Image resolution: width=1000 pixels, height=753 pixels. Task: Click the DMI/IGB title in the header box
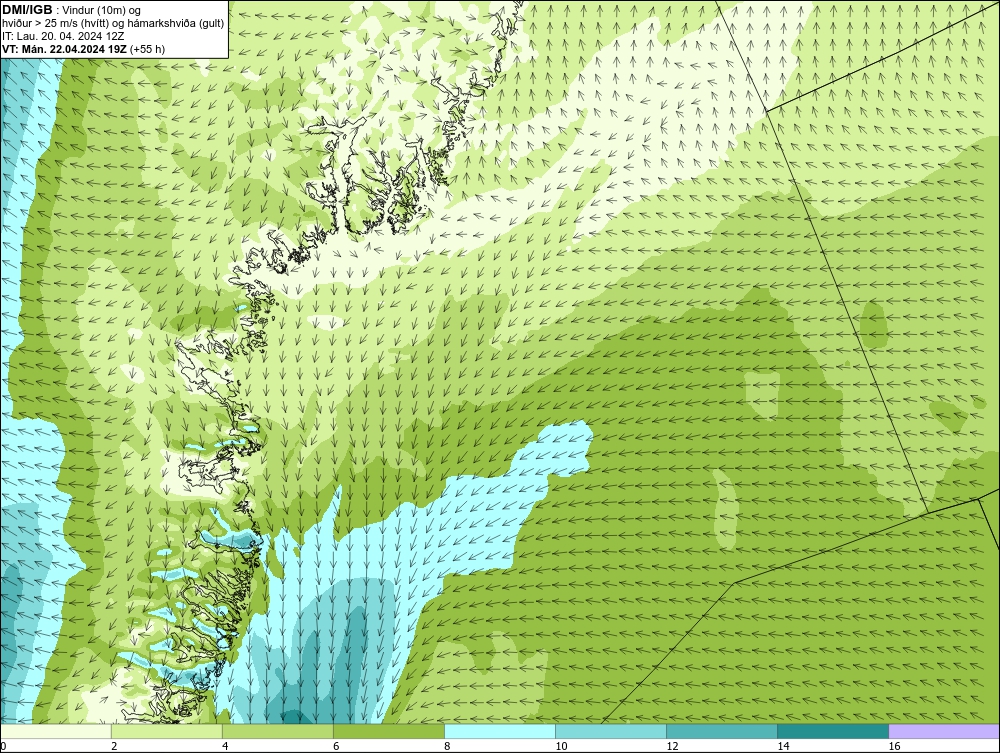click(27, 10)
